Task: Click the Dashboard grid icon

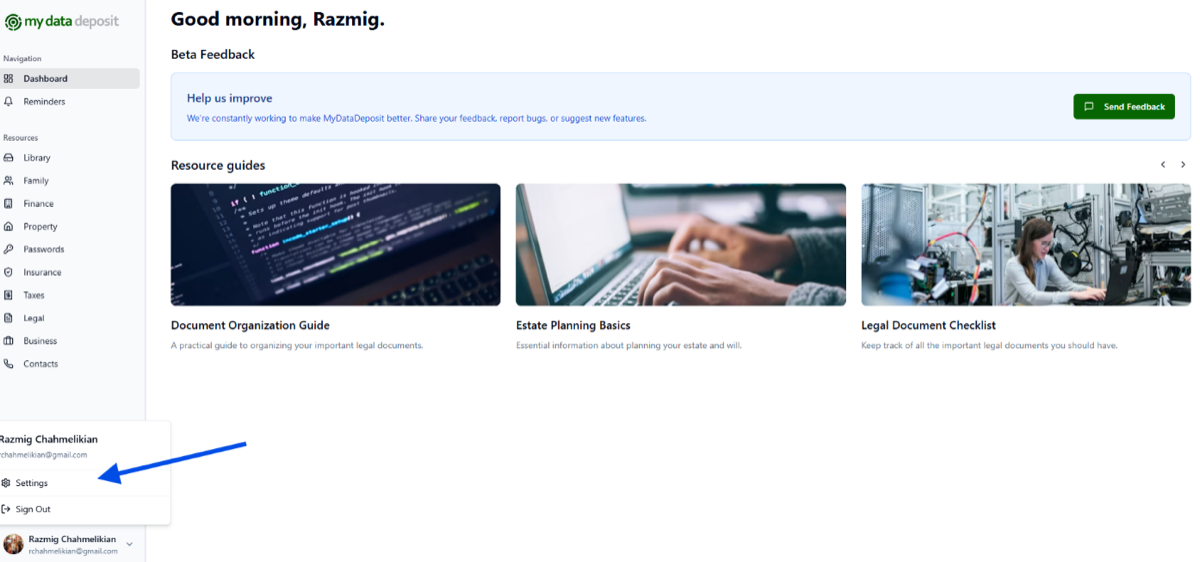Action: pyautogui.click(x=8, y=79)
